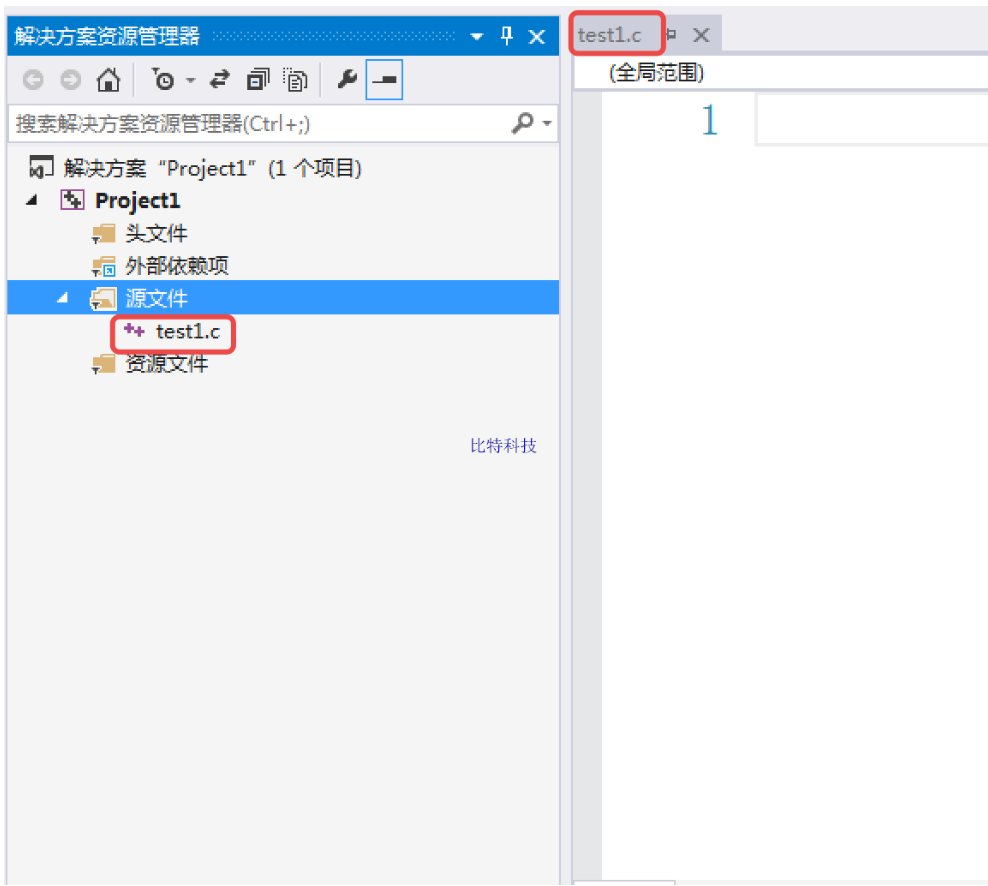Viewport: 988px width, 886px height.
Task: Click the 源文件 open folder icon
Action: [103, 299]
